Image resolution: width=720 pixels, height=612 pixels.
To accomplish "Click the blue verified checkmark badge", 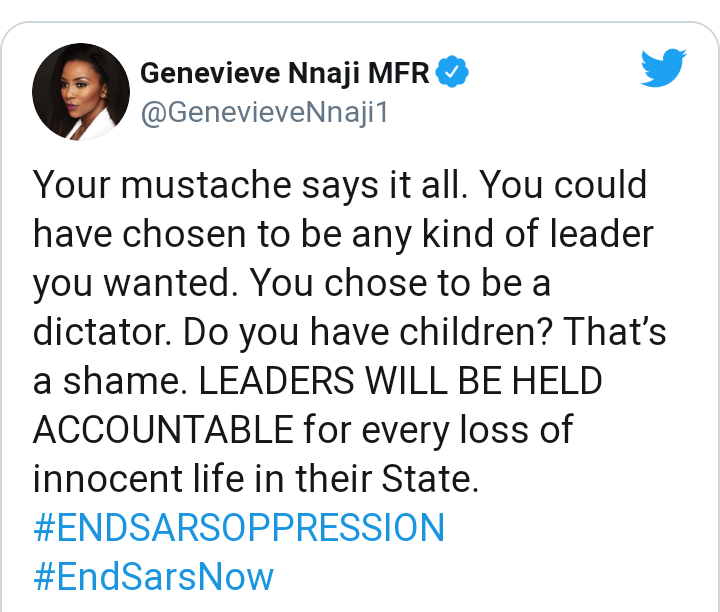I will (x=452, y=71).
